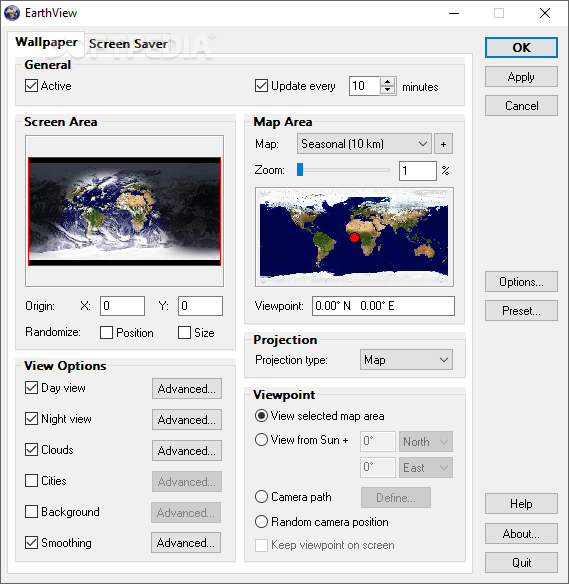Close the EarthView window
This screenshot has width=569, height=584.
(545, 13)
